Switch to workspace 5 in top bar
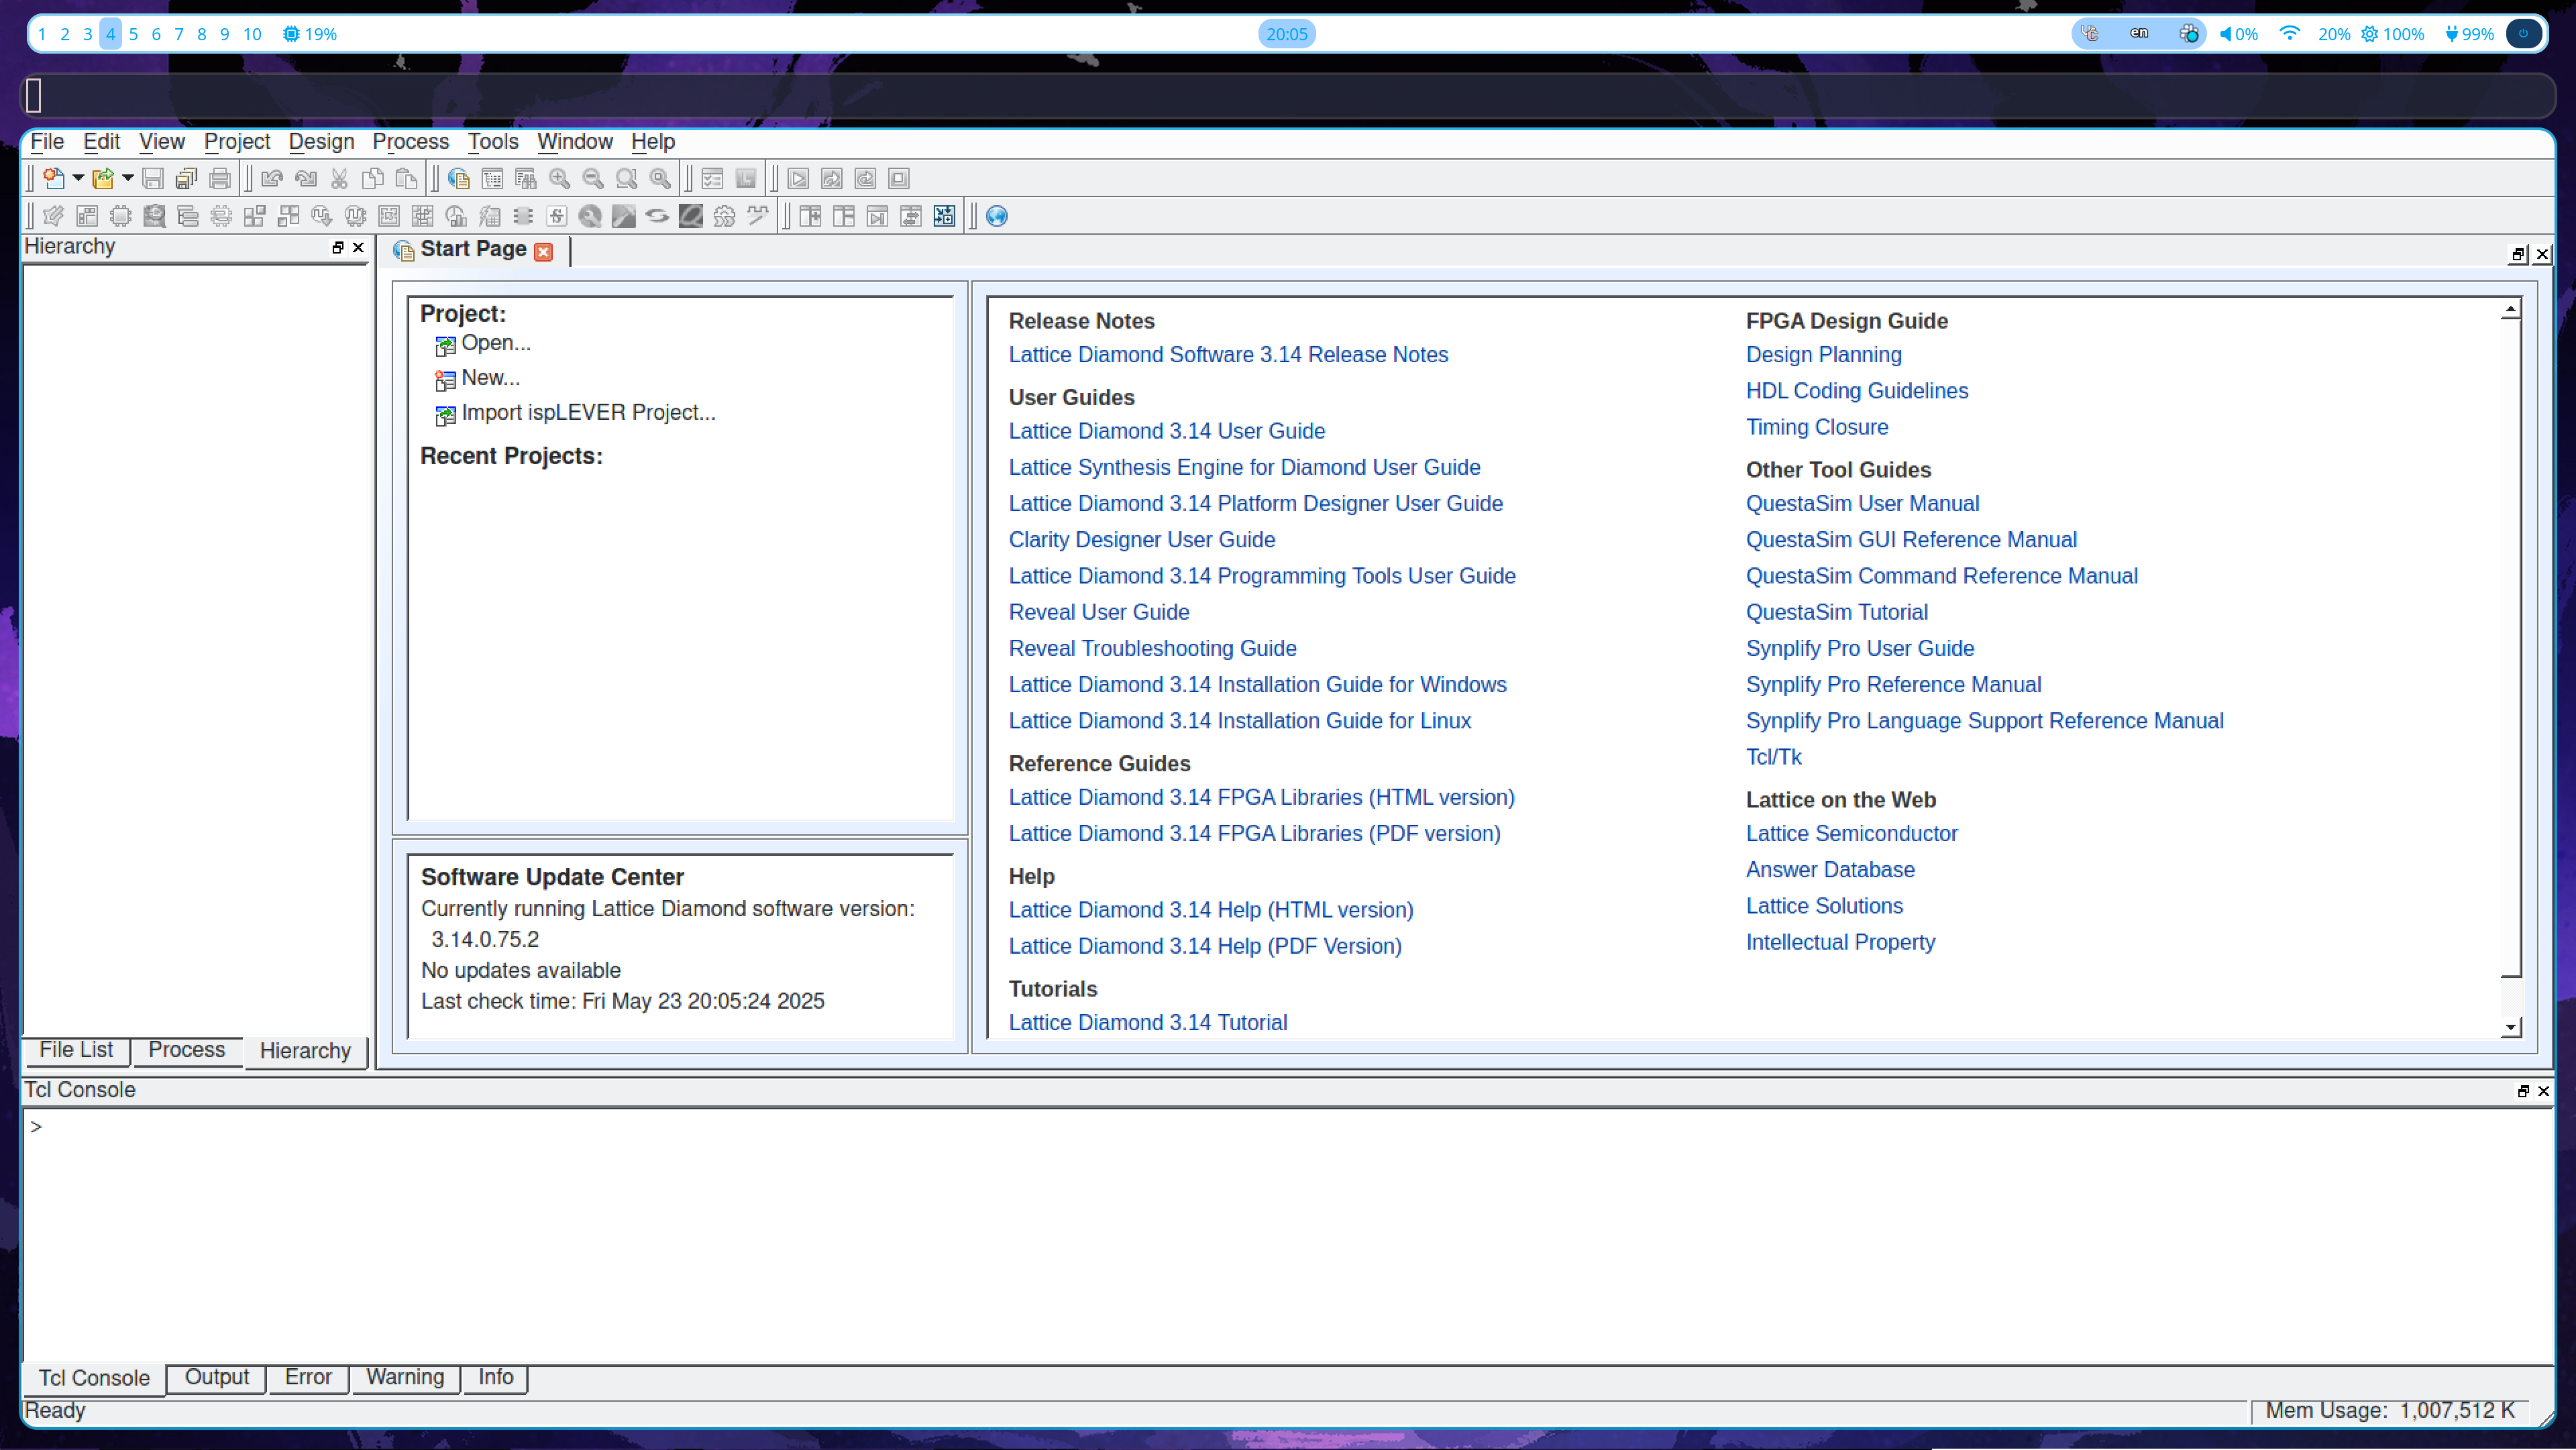The height and width of the screenshot is (1450, 2576). click(x=133, y=34)
